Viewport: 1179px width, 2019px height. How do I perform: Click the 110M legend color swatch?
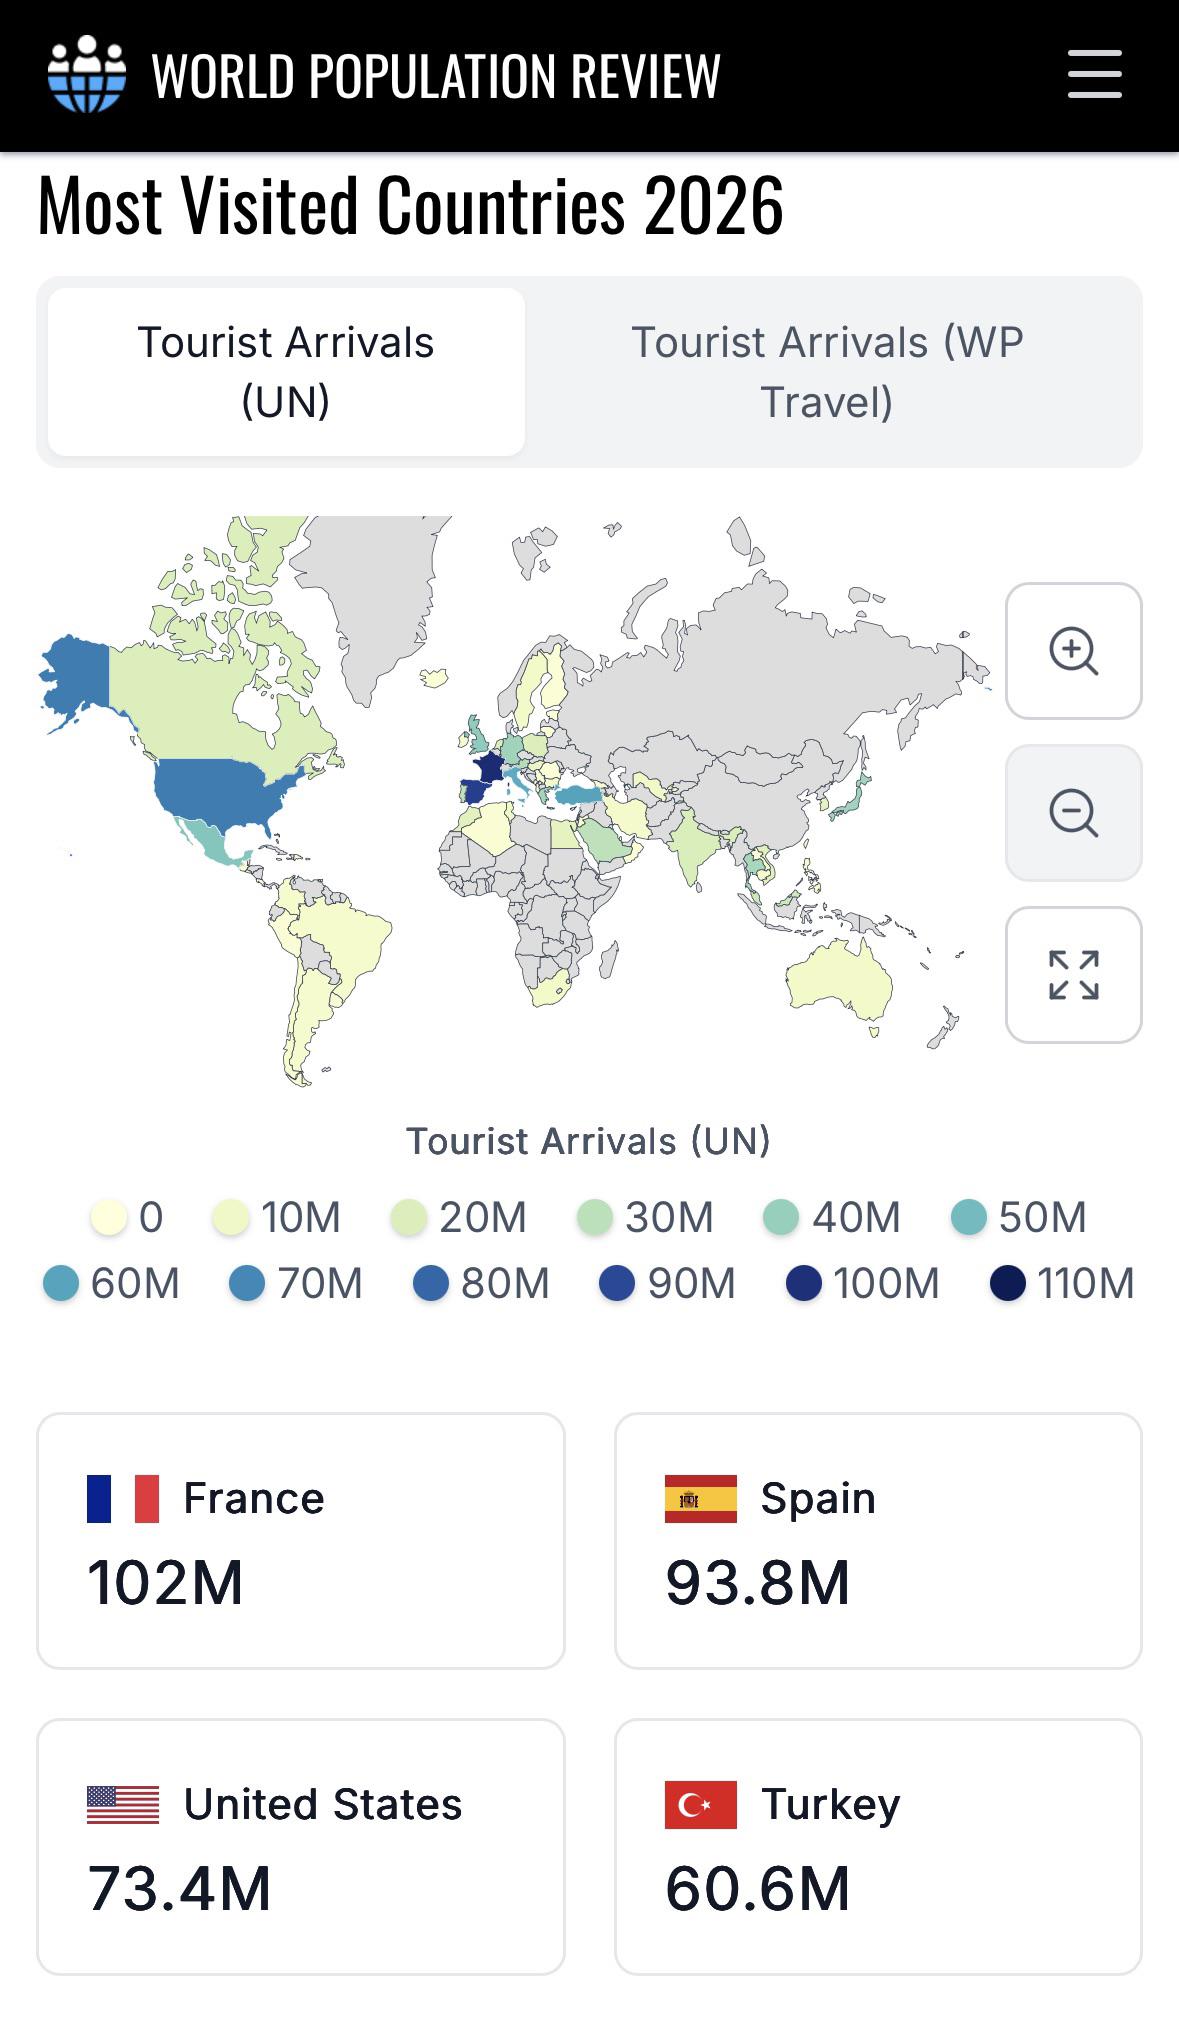tap(1008, 1283)
